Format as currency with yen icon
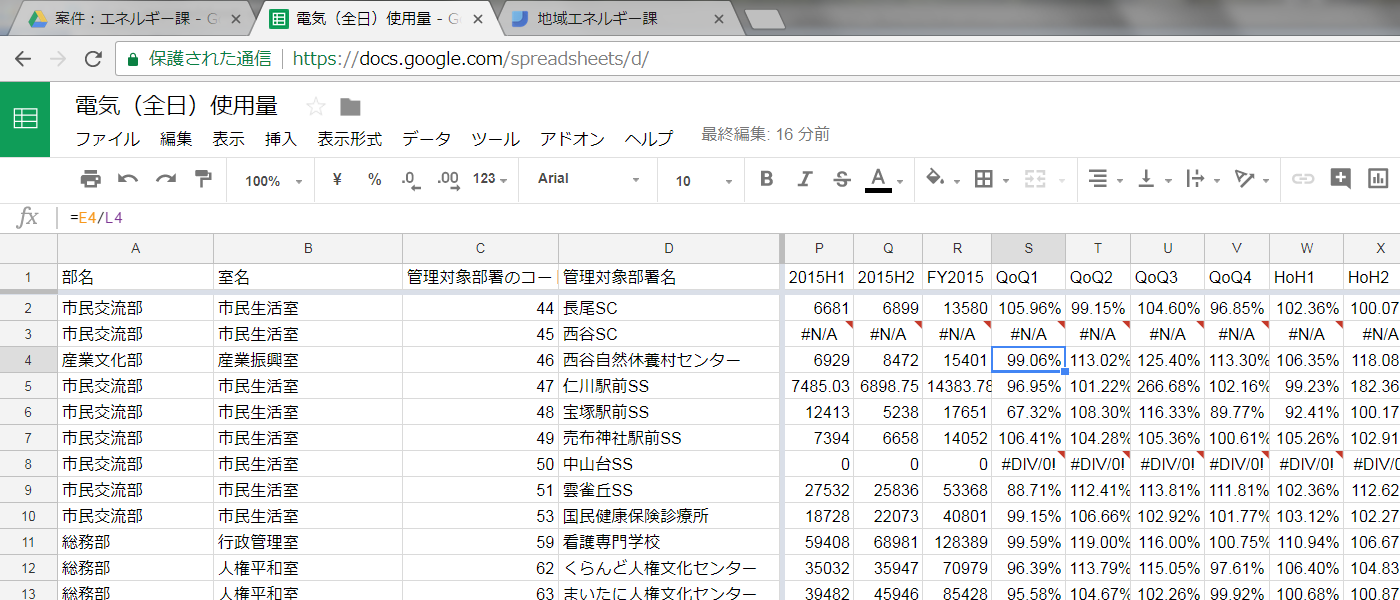 click(x=337, y=179)
